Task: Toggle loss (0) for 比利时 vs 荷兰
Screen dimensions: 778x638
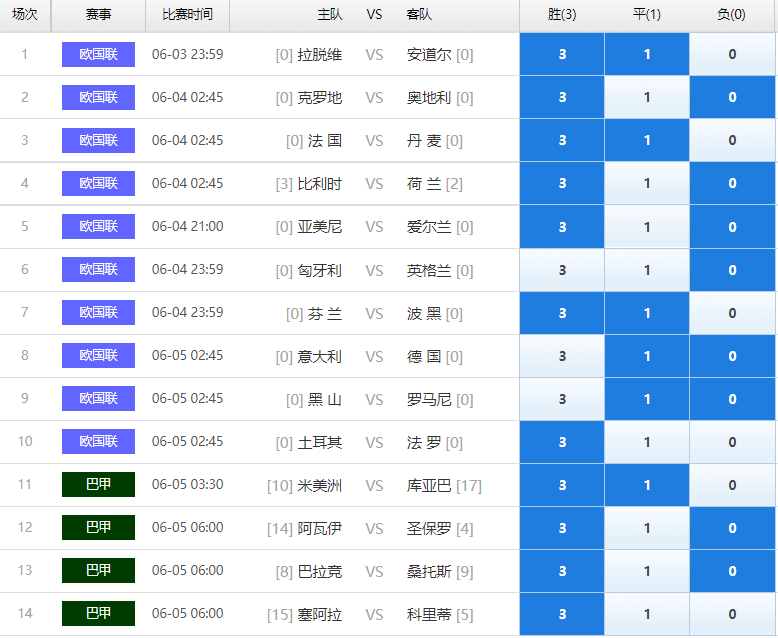Action: pos(732,183)
